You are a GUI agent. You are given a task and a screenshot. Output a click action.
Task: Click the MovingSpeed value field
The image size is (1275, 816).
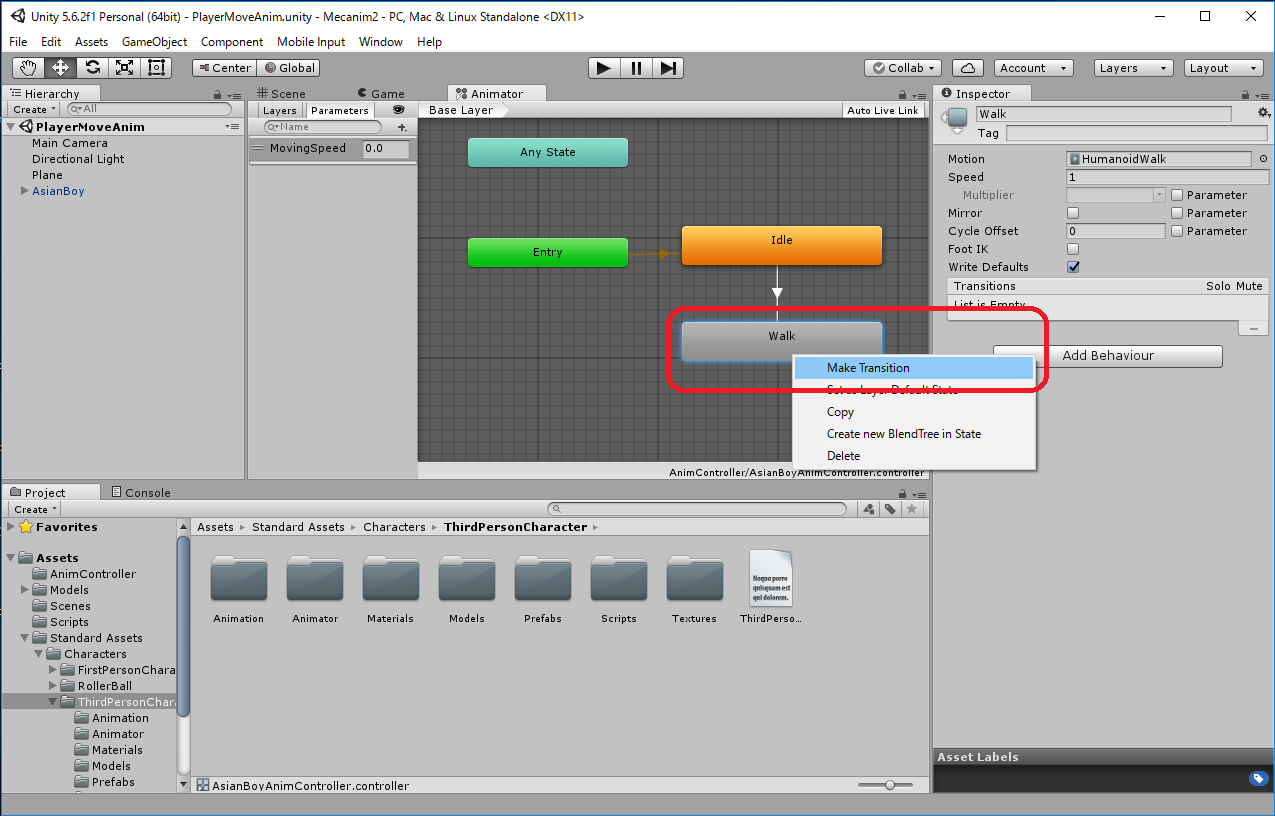(385, 148)
